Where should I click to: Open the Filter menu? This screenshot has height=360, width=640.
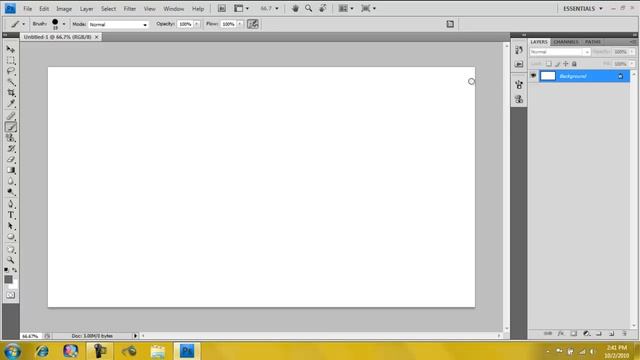click(130, 9)
